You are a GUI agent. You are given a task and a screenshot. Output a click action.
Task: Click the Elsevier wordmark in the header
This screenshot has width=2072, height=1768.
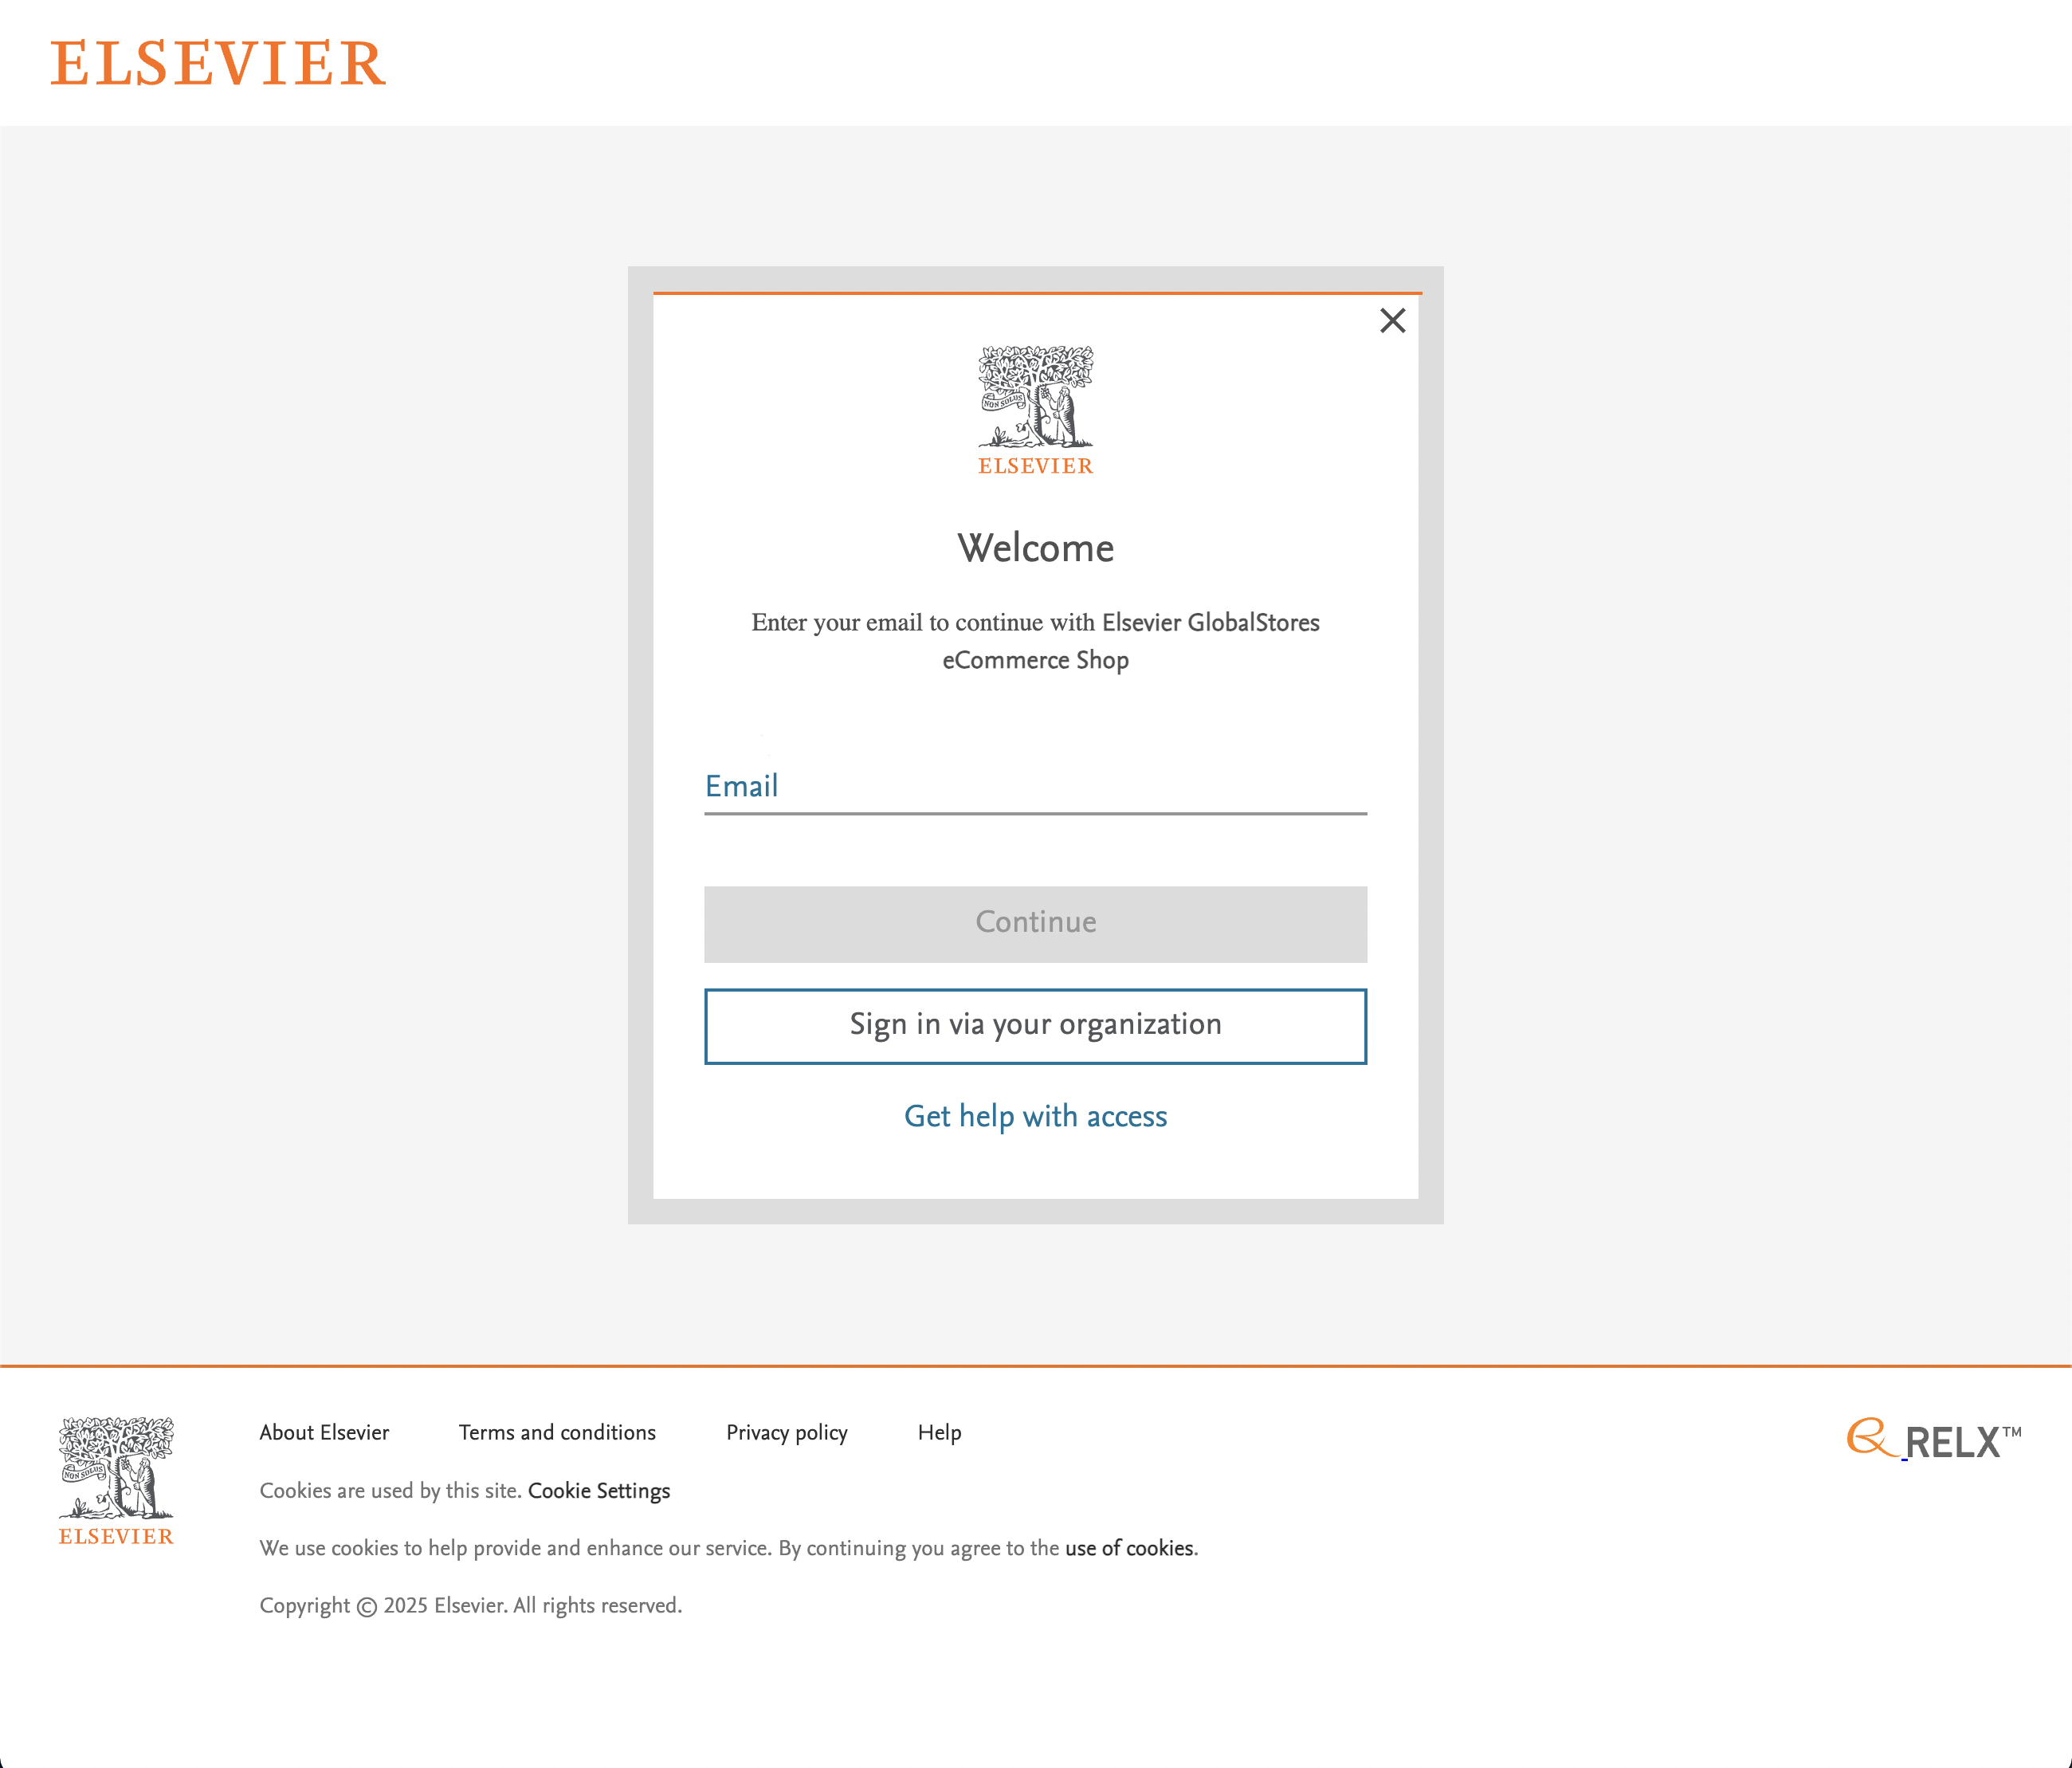[x=219, y=63]
